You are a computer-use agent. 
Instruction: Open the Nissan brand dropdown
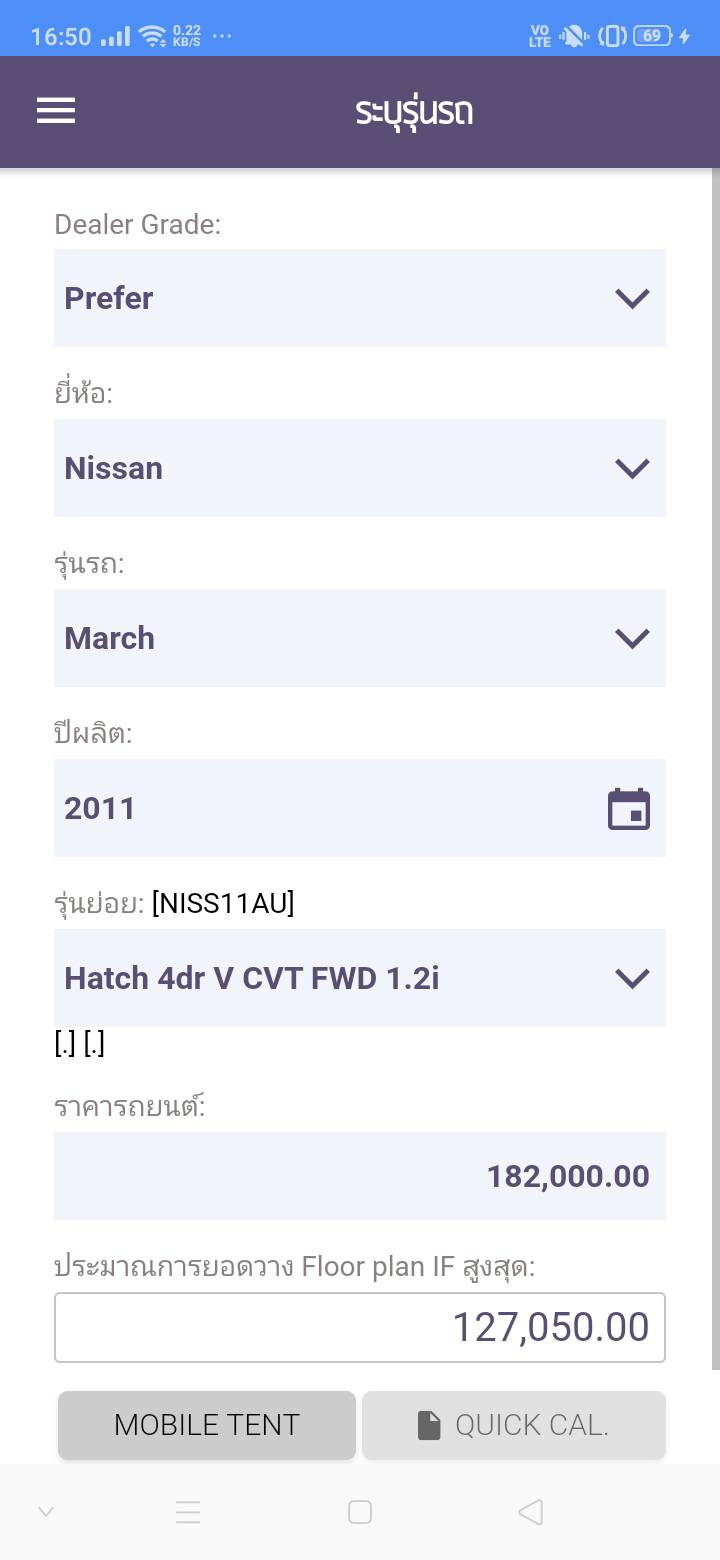pyautogui.click(x=359, y=468)
